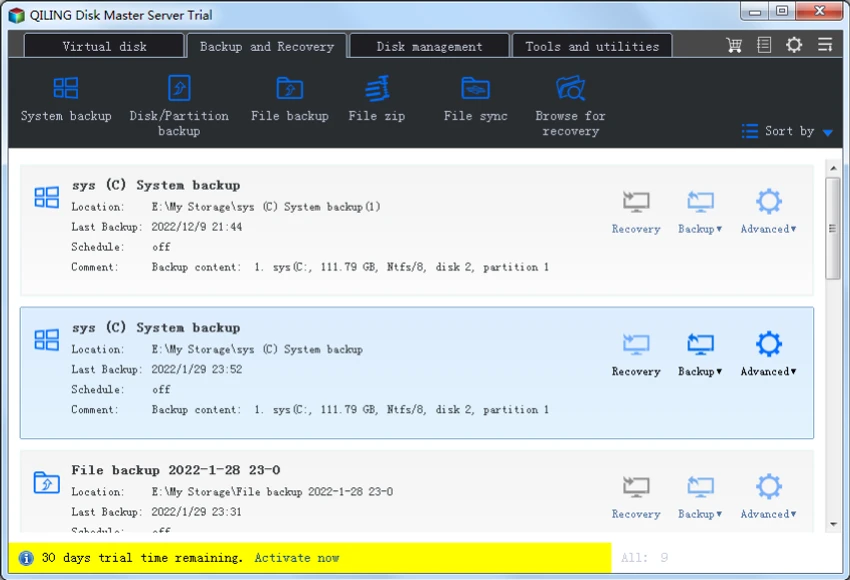Screen dimensions: 850x580
Task: Select Last Backup 2022/1/29 23:31 text
Action: pos(196,512)
